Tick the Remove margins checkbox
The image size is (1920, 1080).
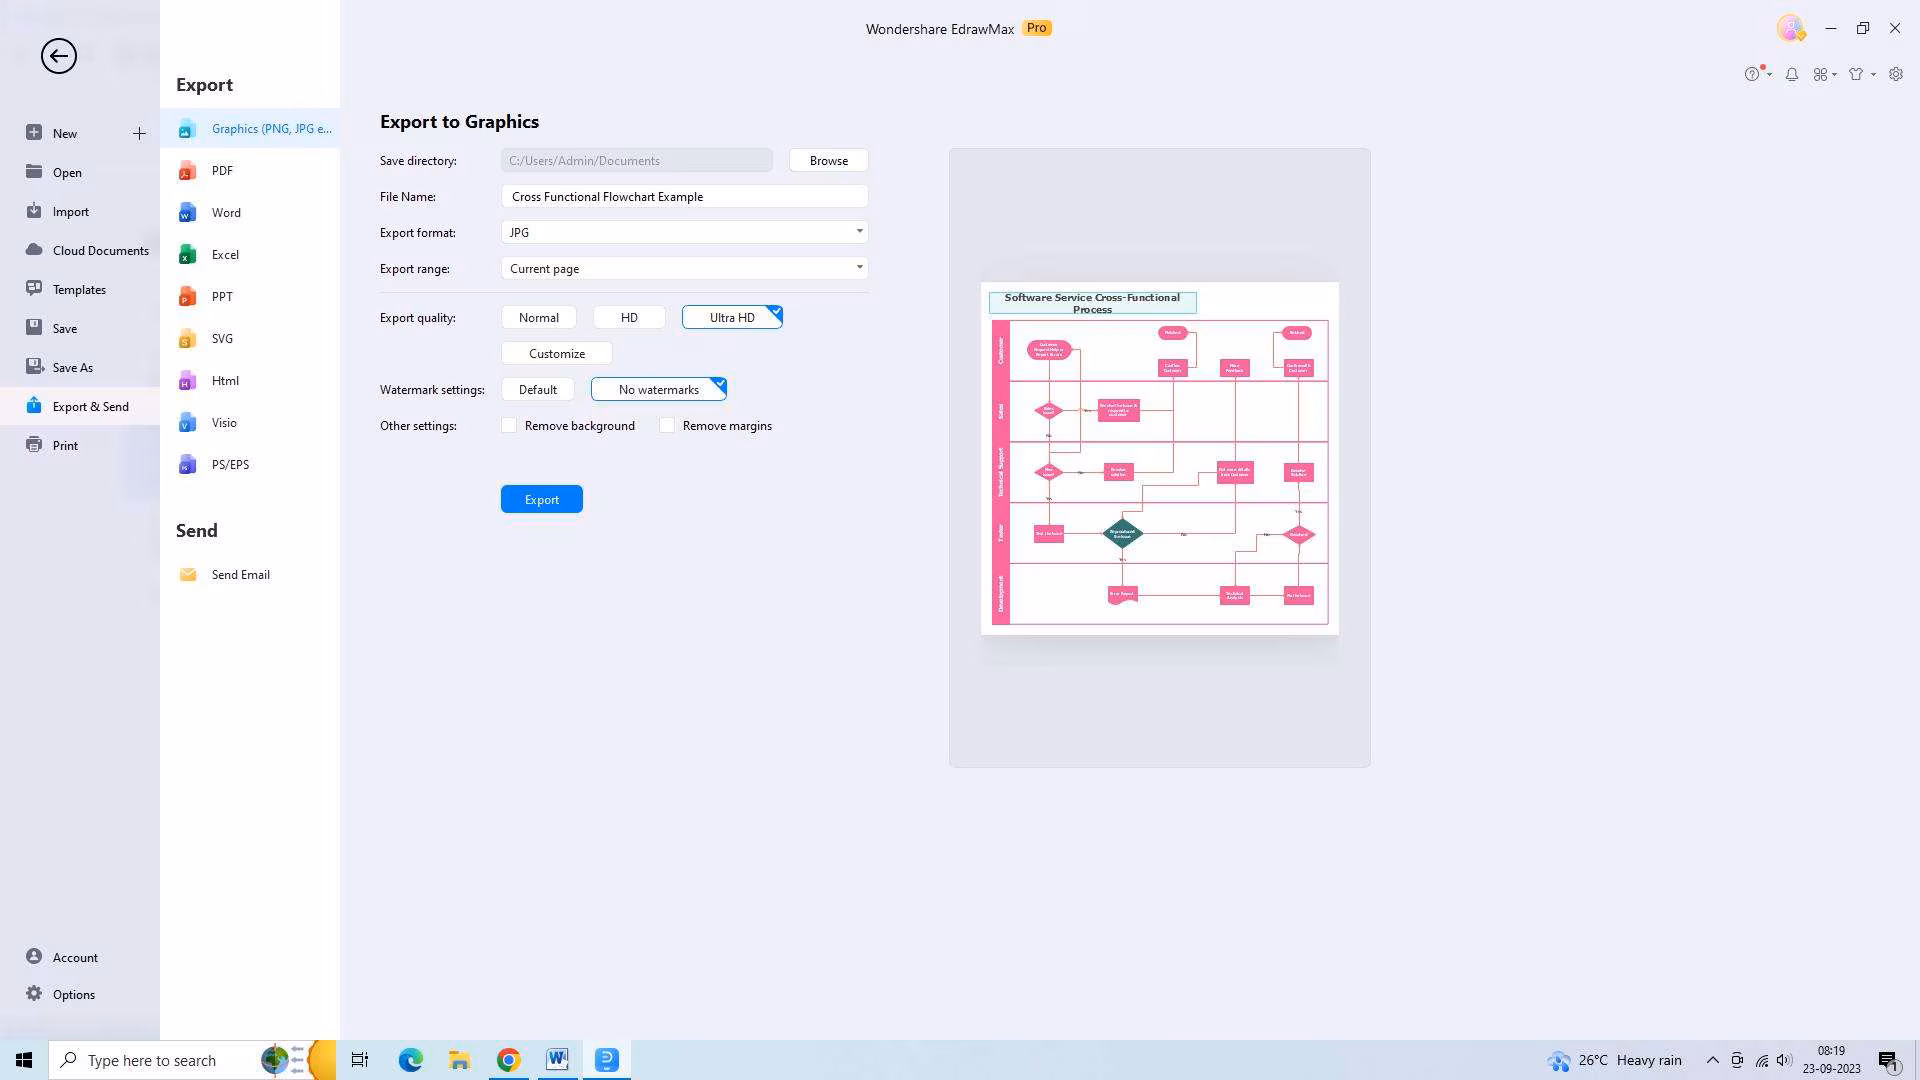click(668, 426)
